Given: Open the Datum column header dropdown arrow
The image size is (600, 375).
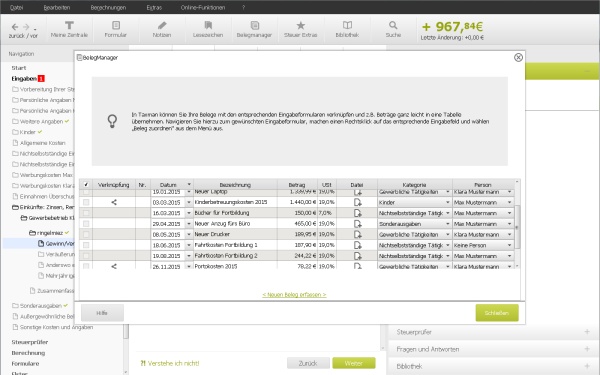Looking at the screenshot, I should click(x=189, y=184).
